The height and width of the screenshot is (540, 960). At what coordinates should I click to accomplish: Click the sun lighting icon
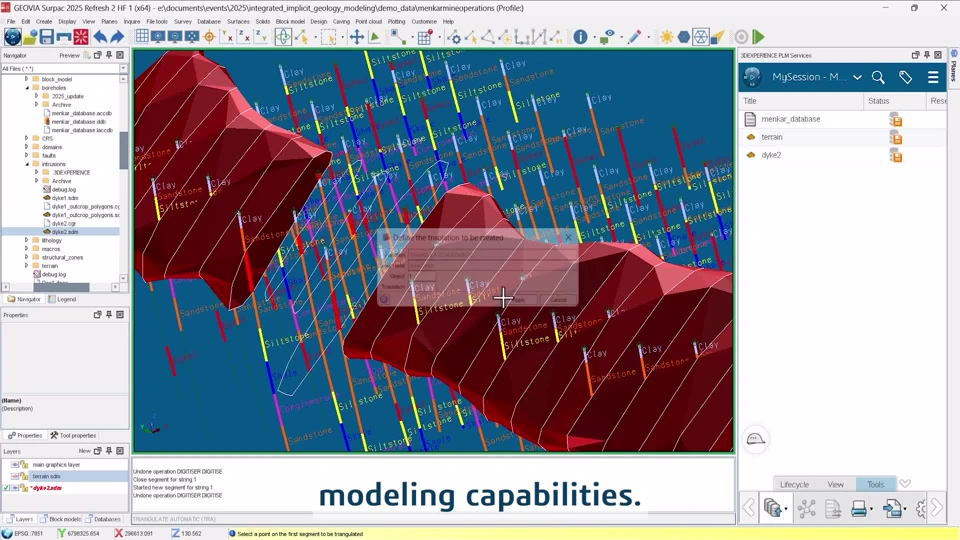tap(666, 37)
